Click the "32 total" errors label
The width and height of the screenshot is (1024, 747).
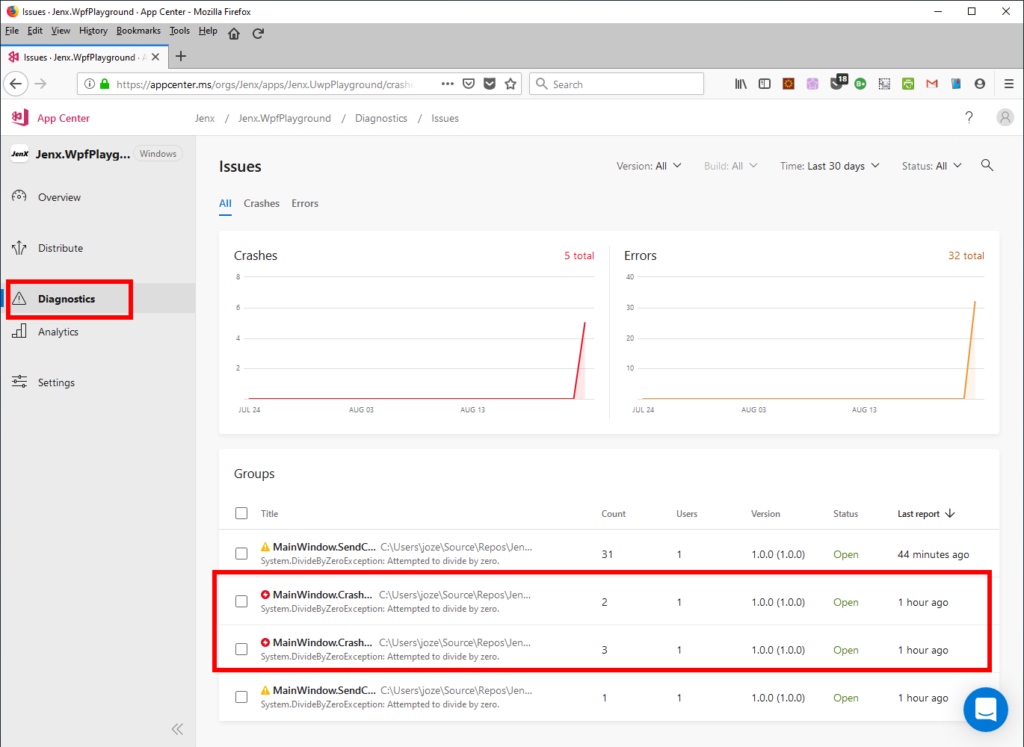tap(966, 255)
